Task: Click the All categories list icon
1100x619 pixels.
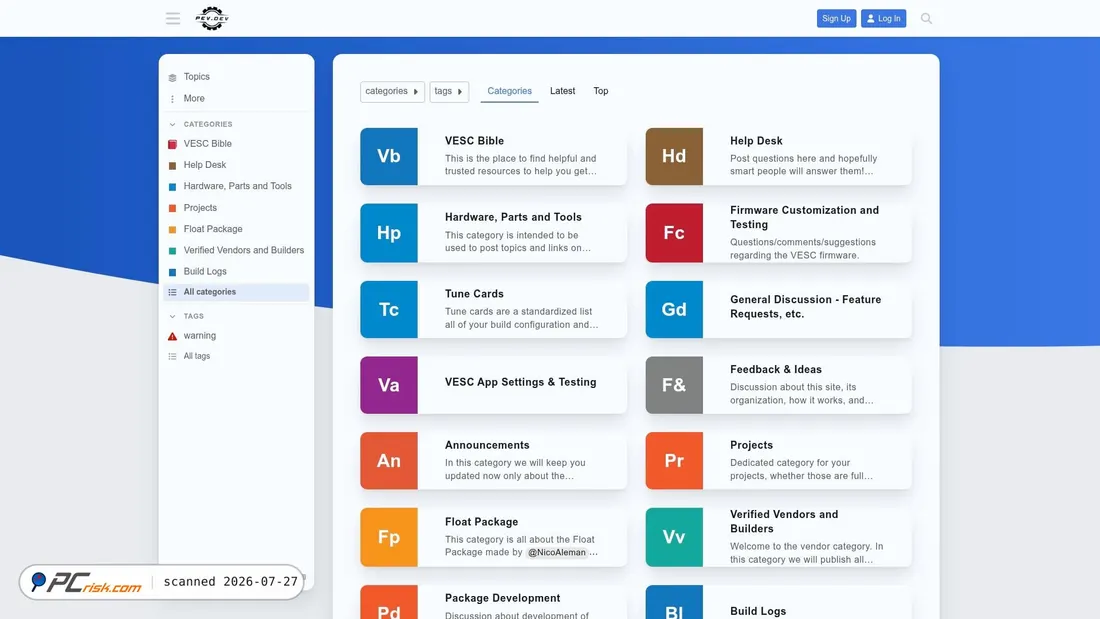Action: point(173,292)
